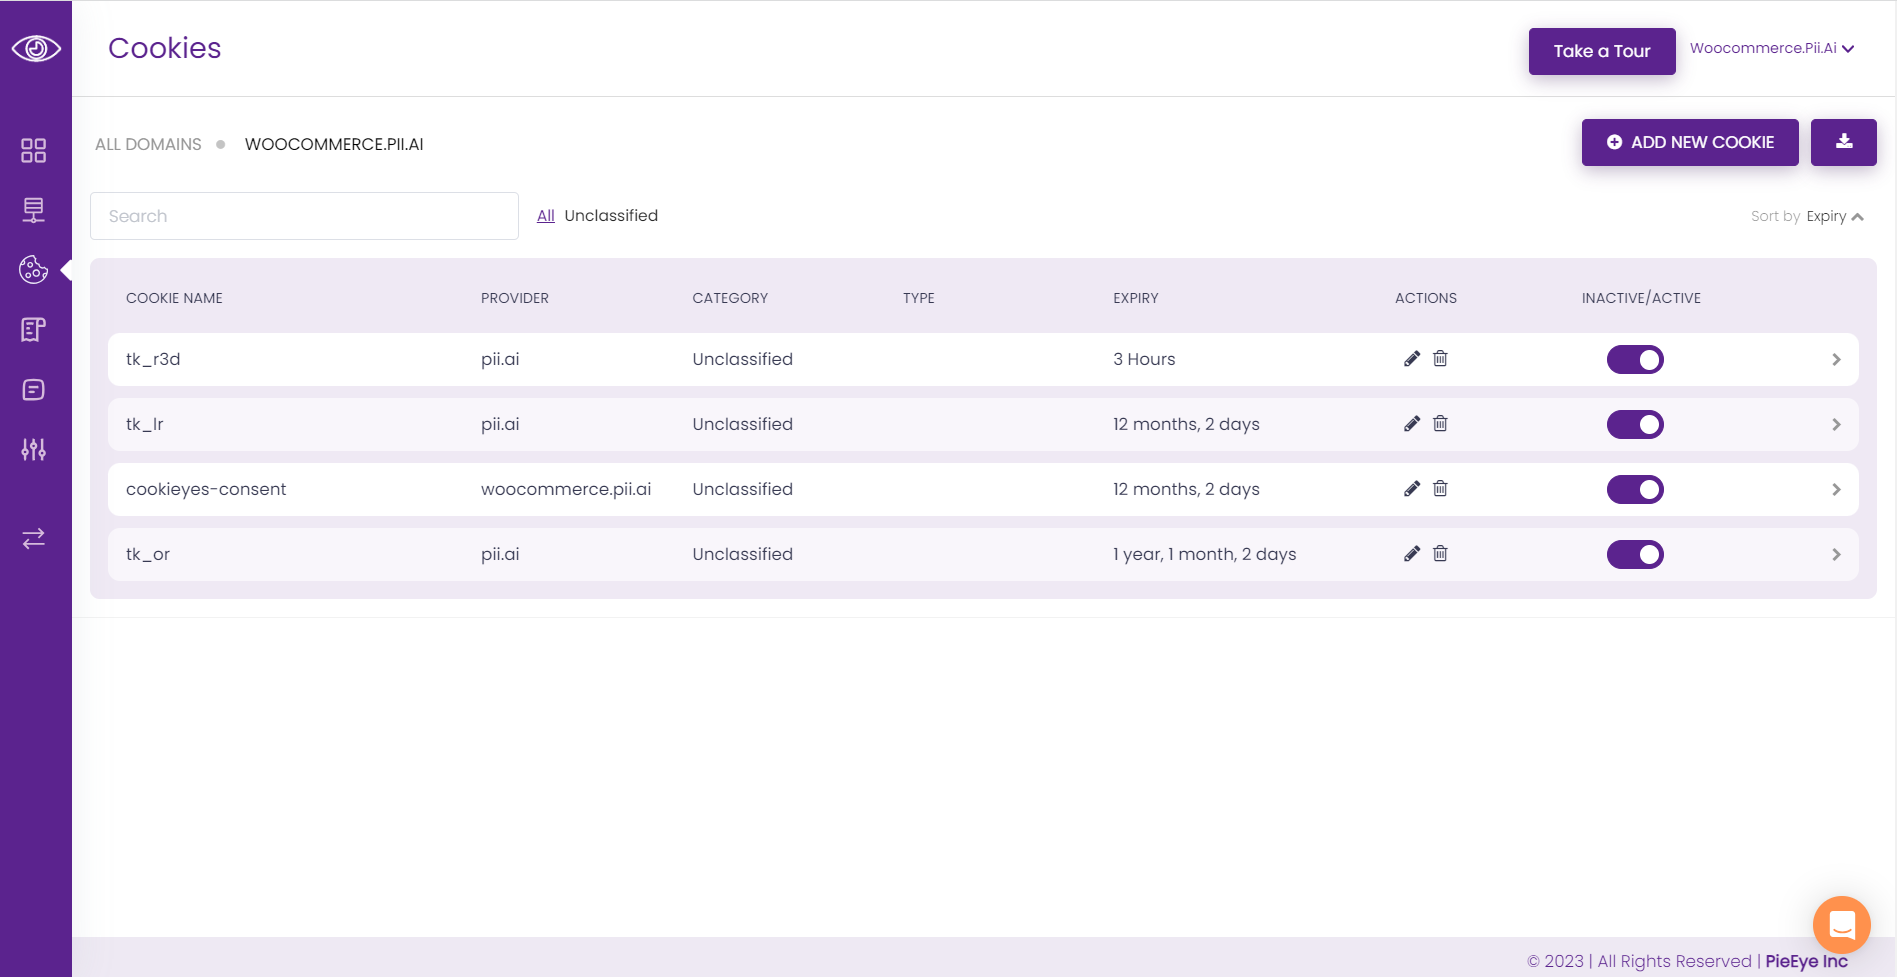Disable the cookieyes-consent cookie switch

pos(1635,489)
